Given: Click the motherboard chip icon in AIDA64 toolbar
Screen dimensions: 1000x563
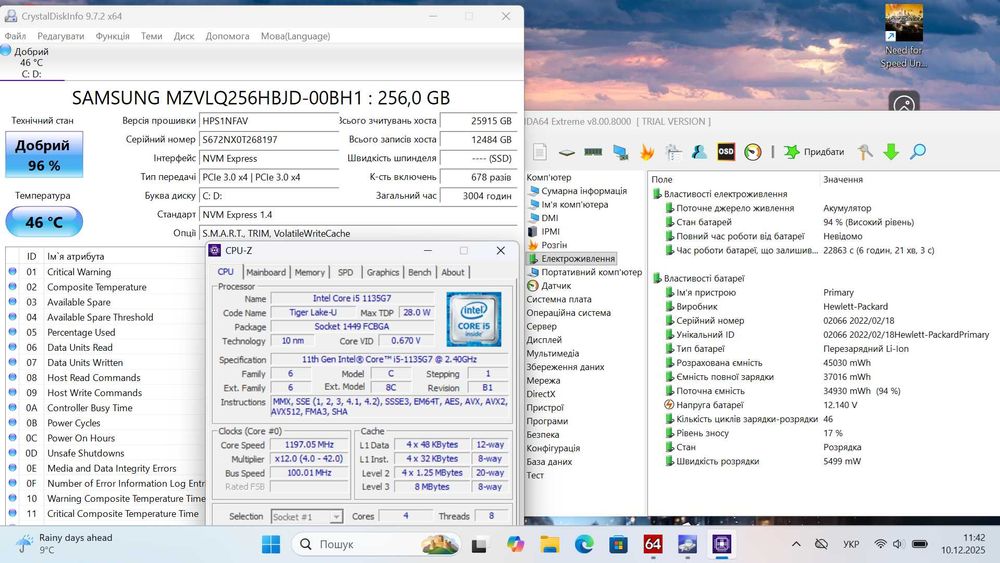Looking at the screenshot, I should pos(566,152).
